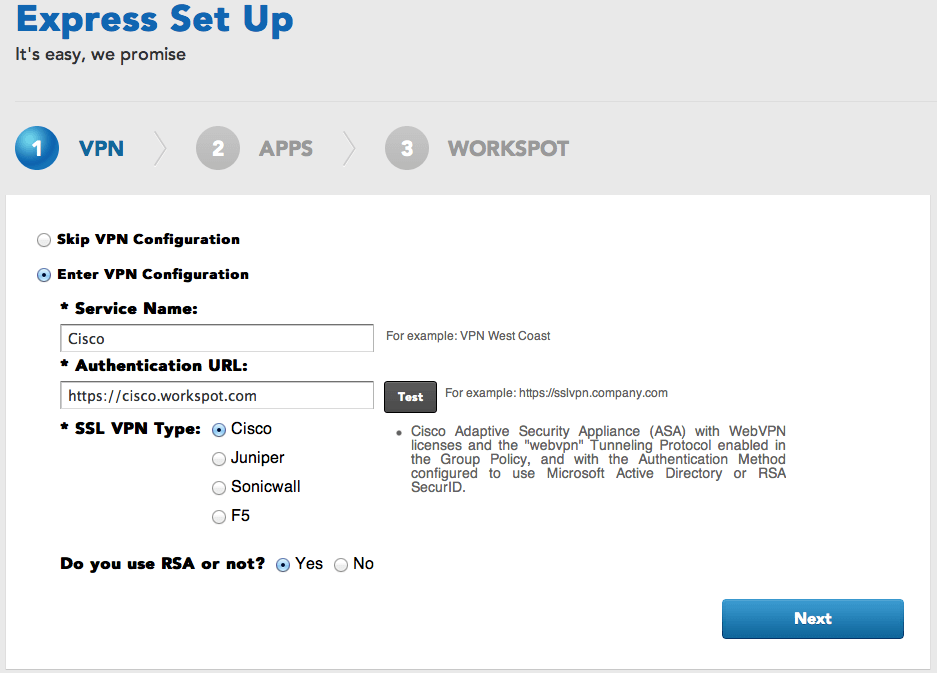This screenshot has height=673, width=937.
Task: Choose Juniper as SSL VPN type
Action: (x=219, y=458)
